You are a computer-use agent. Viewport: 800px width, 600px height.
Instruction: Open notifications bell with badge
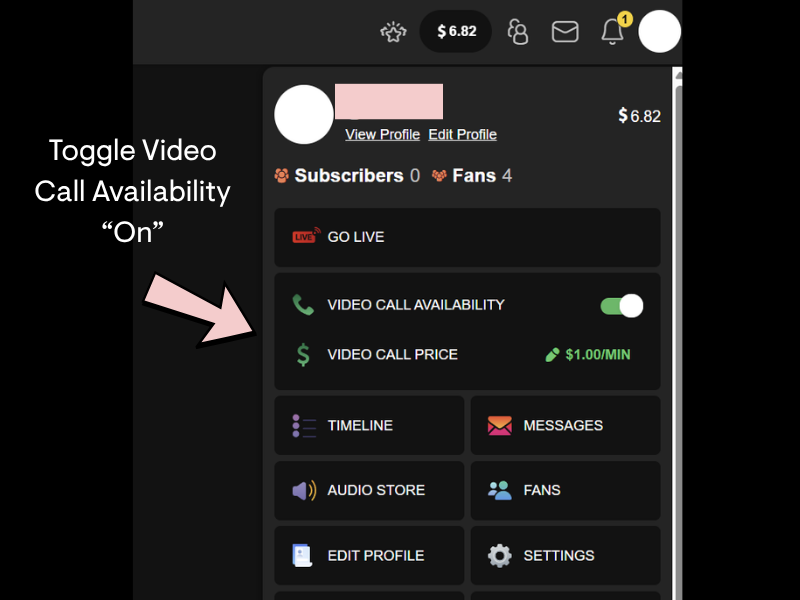[615, 30]
